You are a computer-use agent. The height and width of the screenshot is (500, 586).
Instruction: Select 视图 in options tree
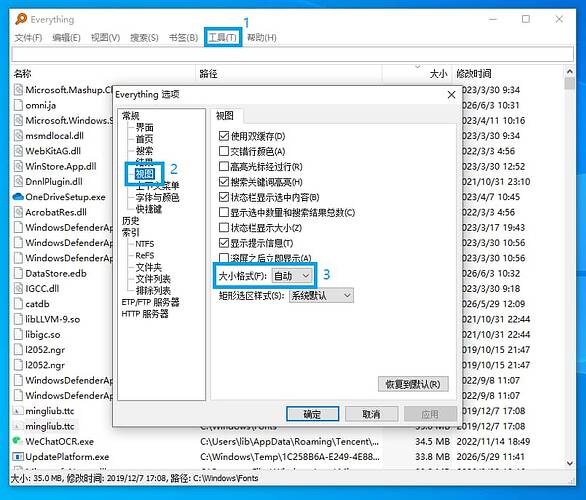(x=144, y=174)
